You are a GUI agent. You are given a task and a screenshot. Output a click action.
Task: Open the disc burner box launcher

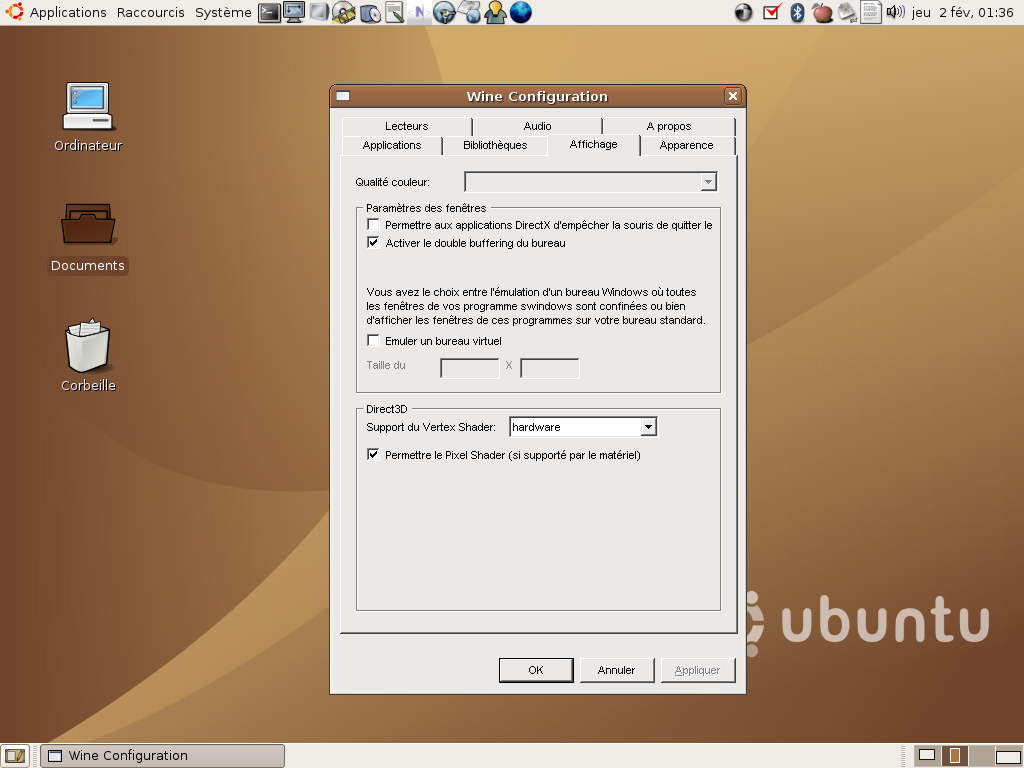tap(370, 12)
